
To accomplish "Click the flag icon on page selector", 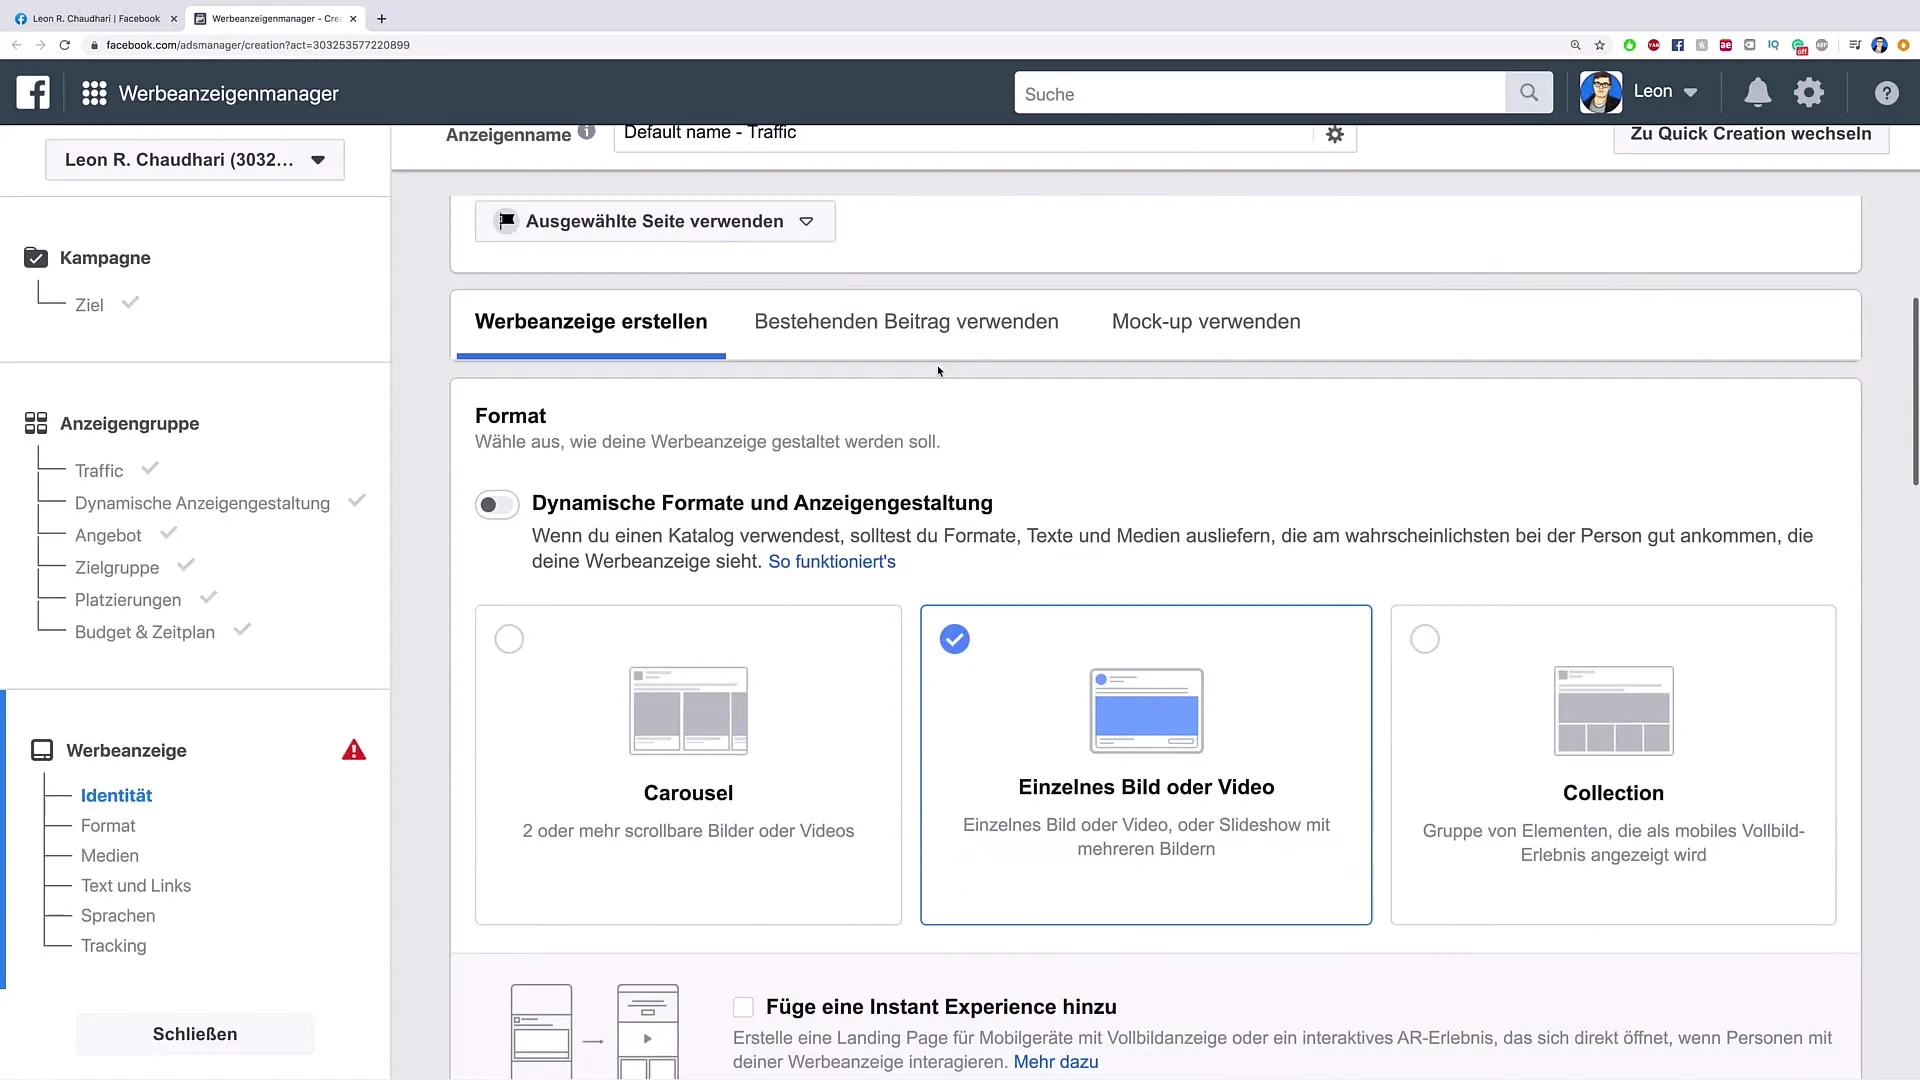I will (x=507, y=221).
